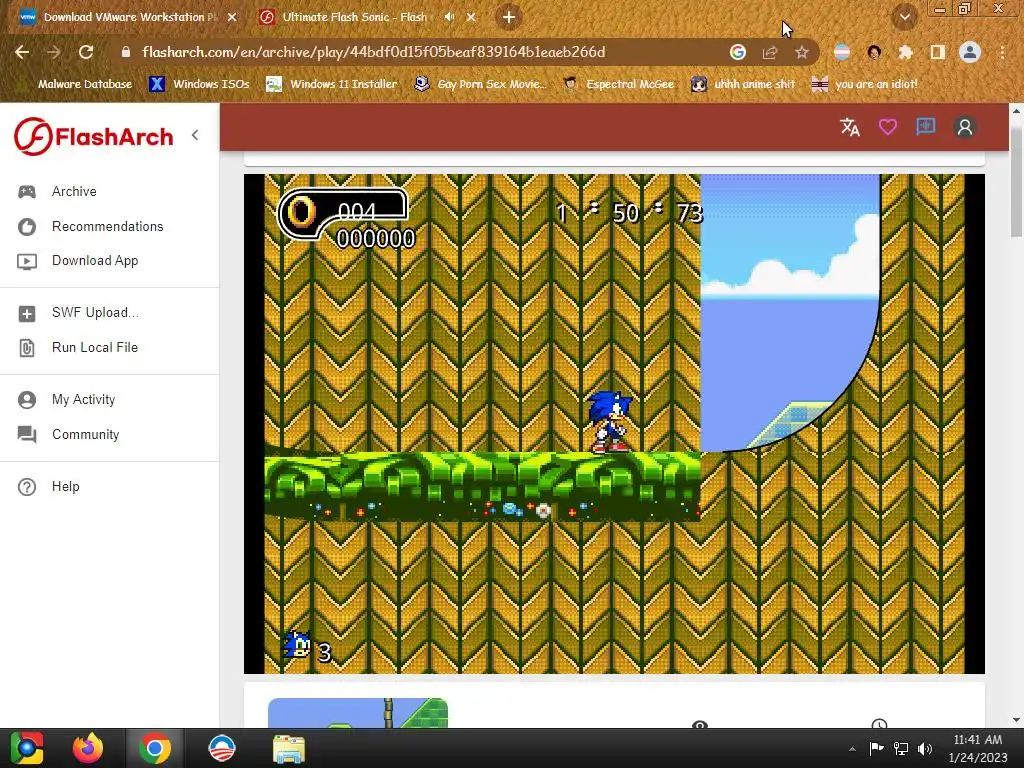The width and height of the screenshot is (1024, 768).
Task: Select Recommendations in the sidebar
Action: [108, 227]
